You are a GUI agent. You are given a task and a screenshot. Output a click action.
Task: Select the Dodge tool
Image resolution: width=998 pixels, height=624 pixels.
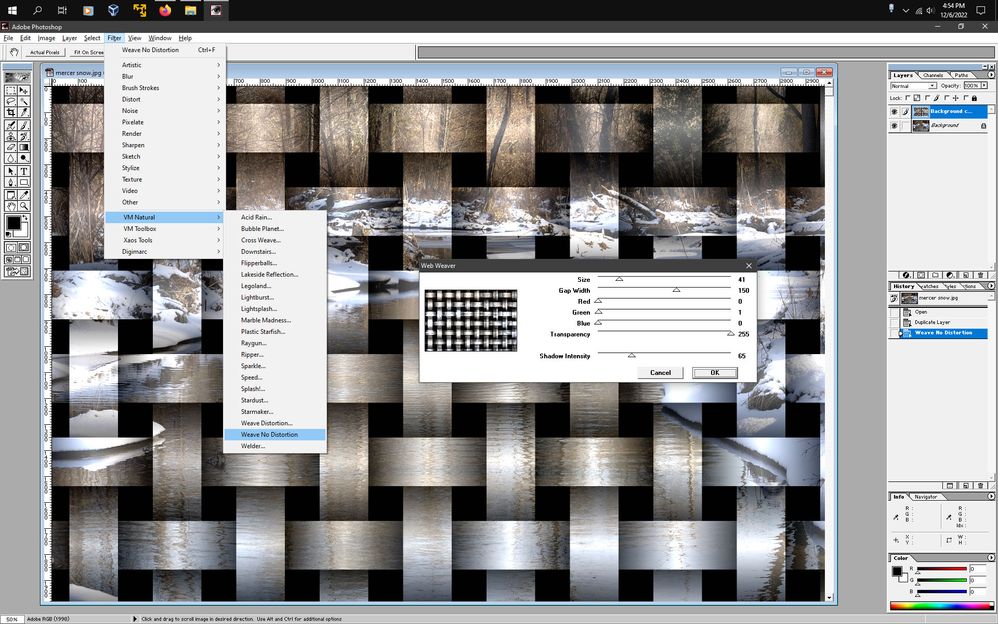tap(24, 158)
